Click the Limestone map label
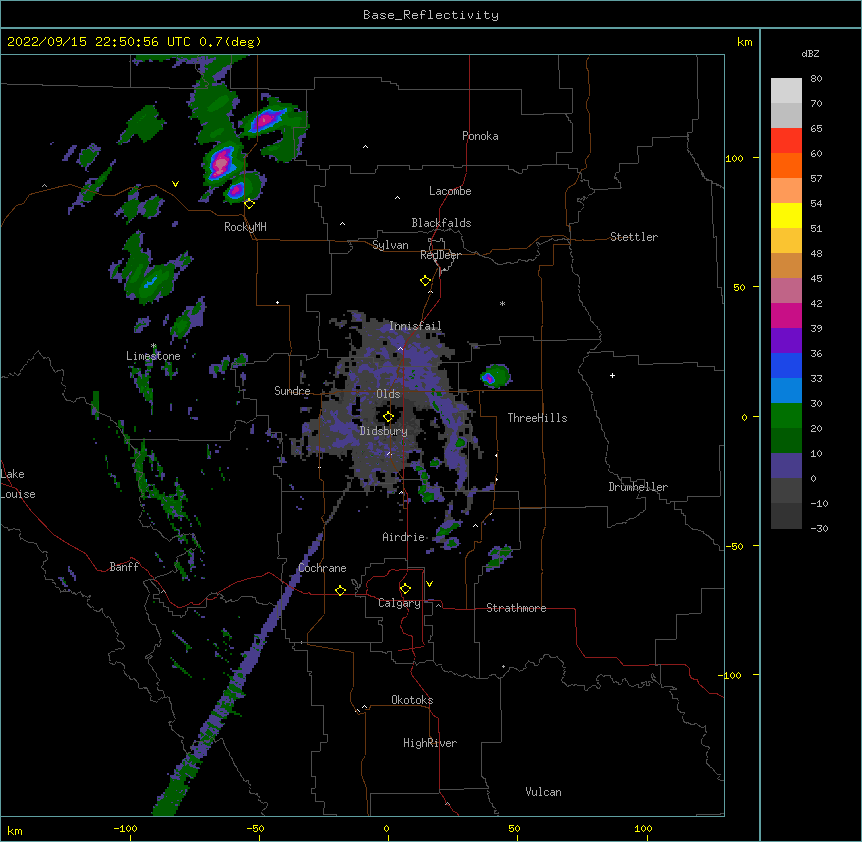This screenshot has height=842, width=862. [153, 356]
